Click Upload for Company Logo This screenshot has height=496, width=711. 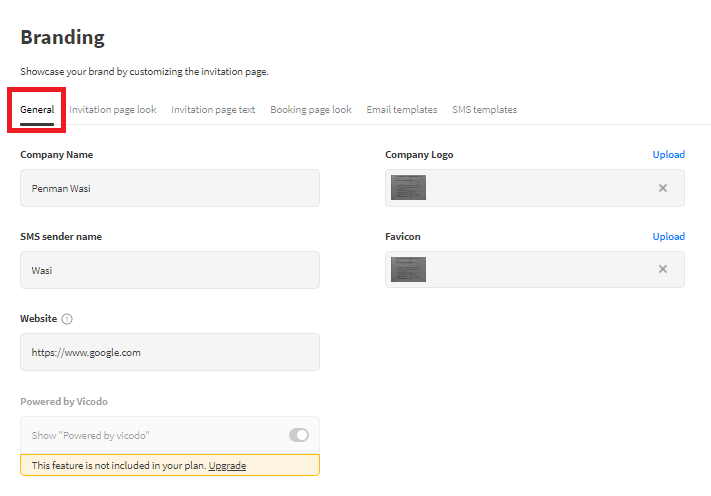(x=668, y=155)
